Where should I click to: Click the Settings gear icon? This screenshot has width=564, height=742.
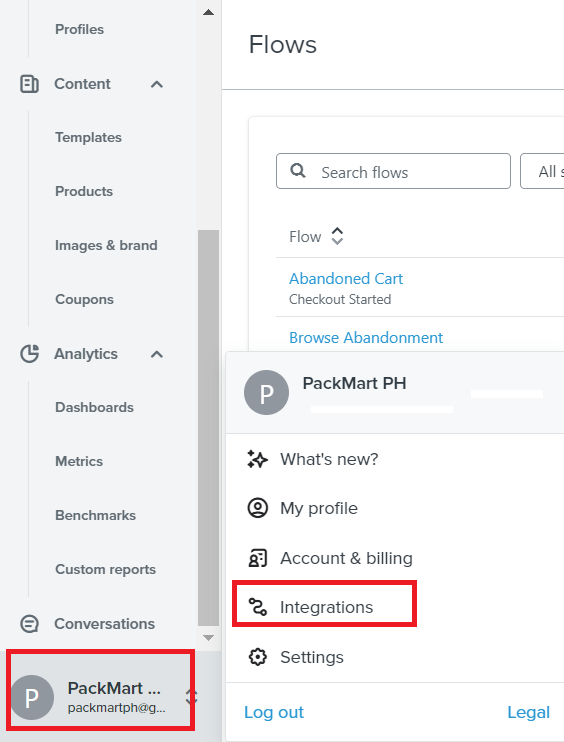tap(257, 657)
